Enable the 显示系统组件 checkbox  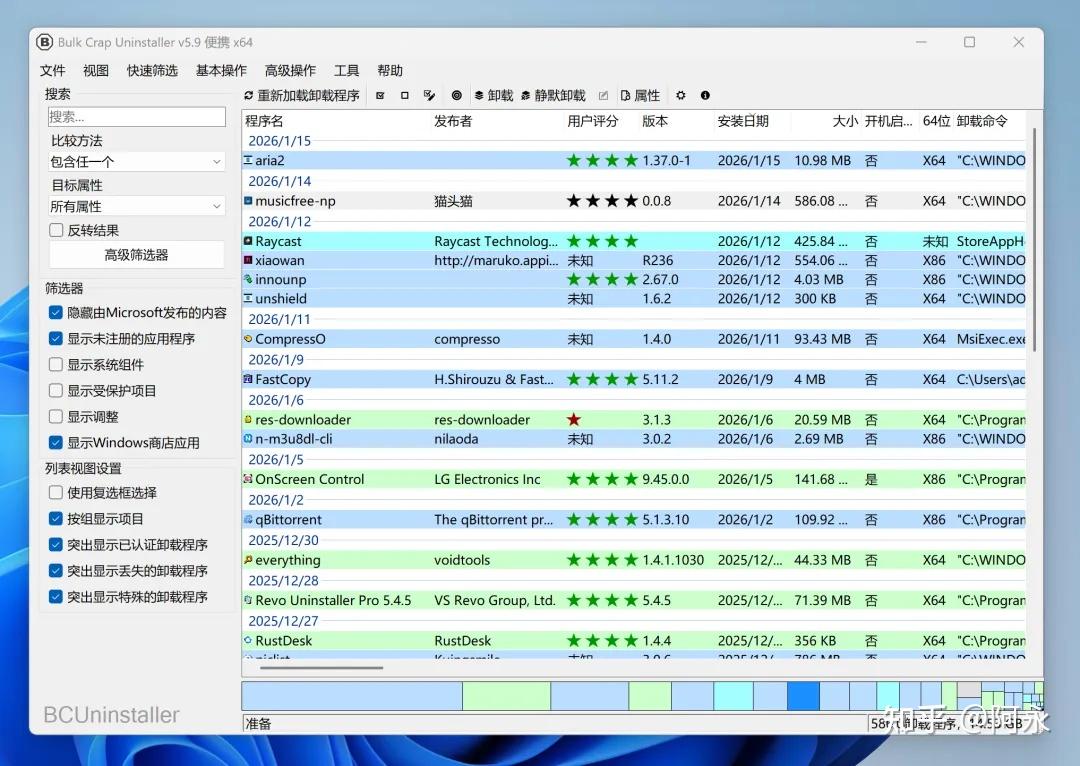pos(56,364)
